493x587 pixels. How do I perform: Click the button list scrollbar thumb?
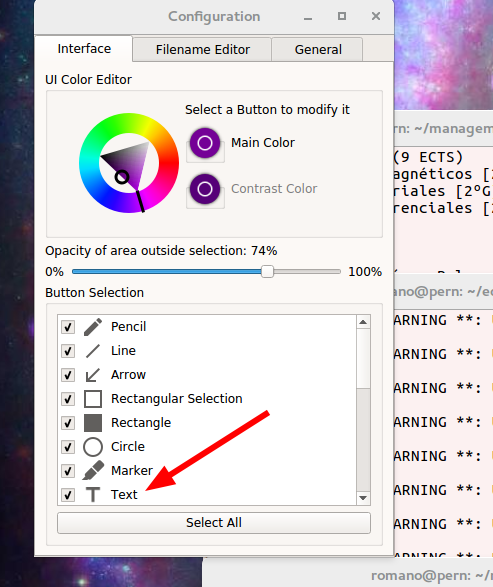pos(363,358)
